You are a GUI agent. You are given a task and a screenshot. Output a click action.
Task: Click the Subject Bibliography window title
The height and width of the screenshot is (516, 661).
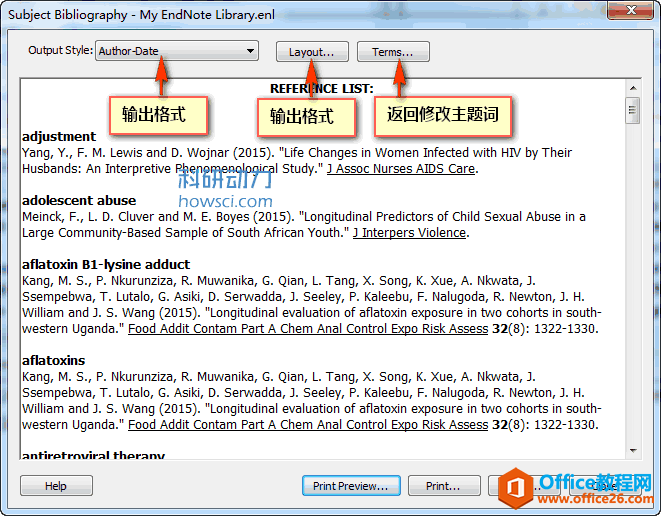142,15
